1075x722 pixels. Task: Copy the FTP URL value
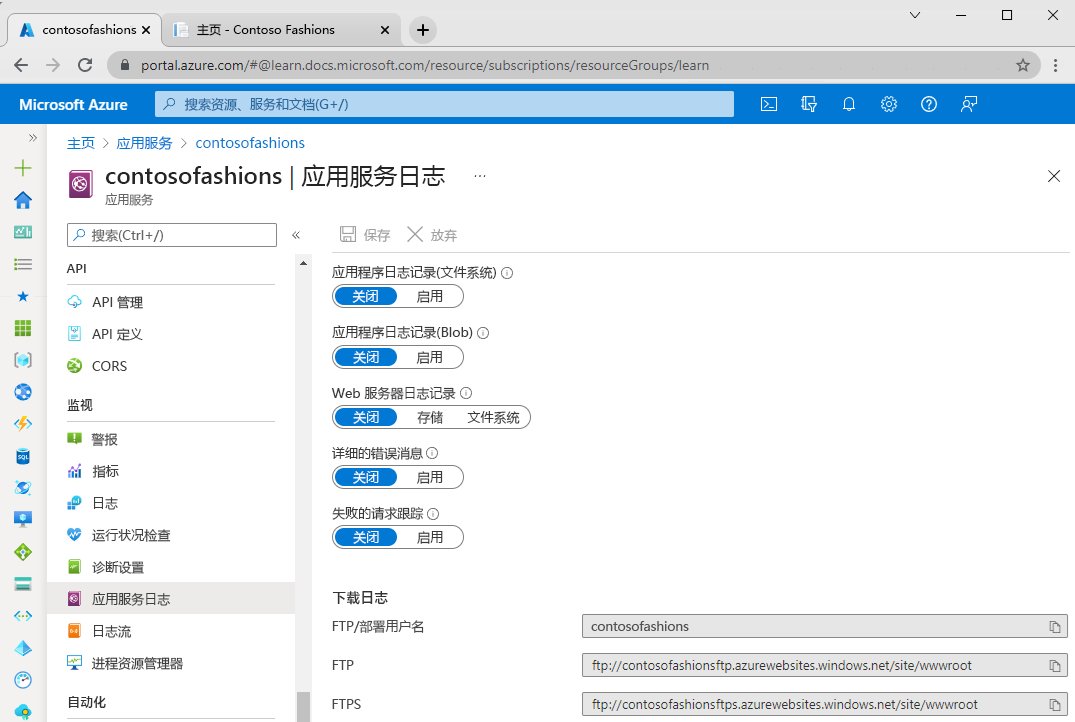[x=1054, y=666]
